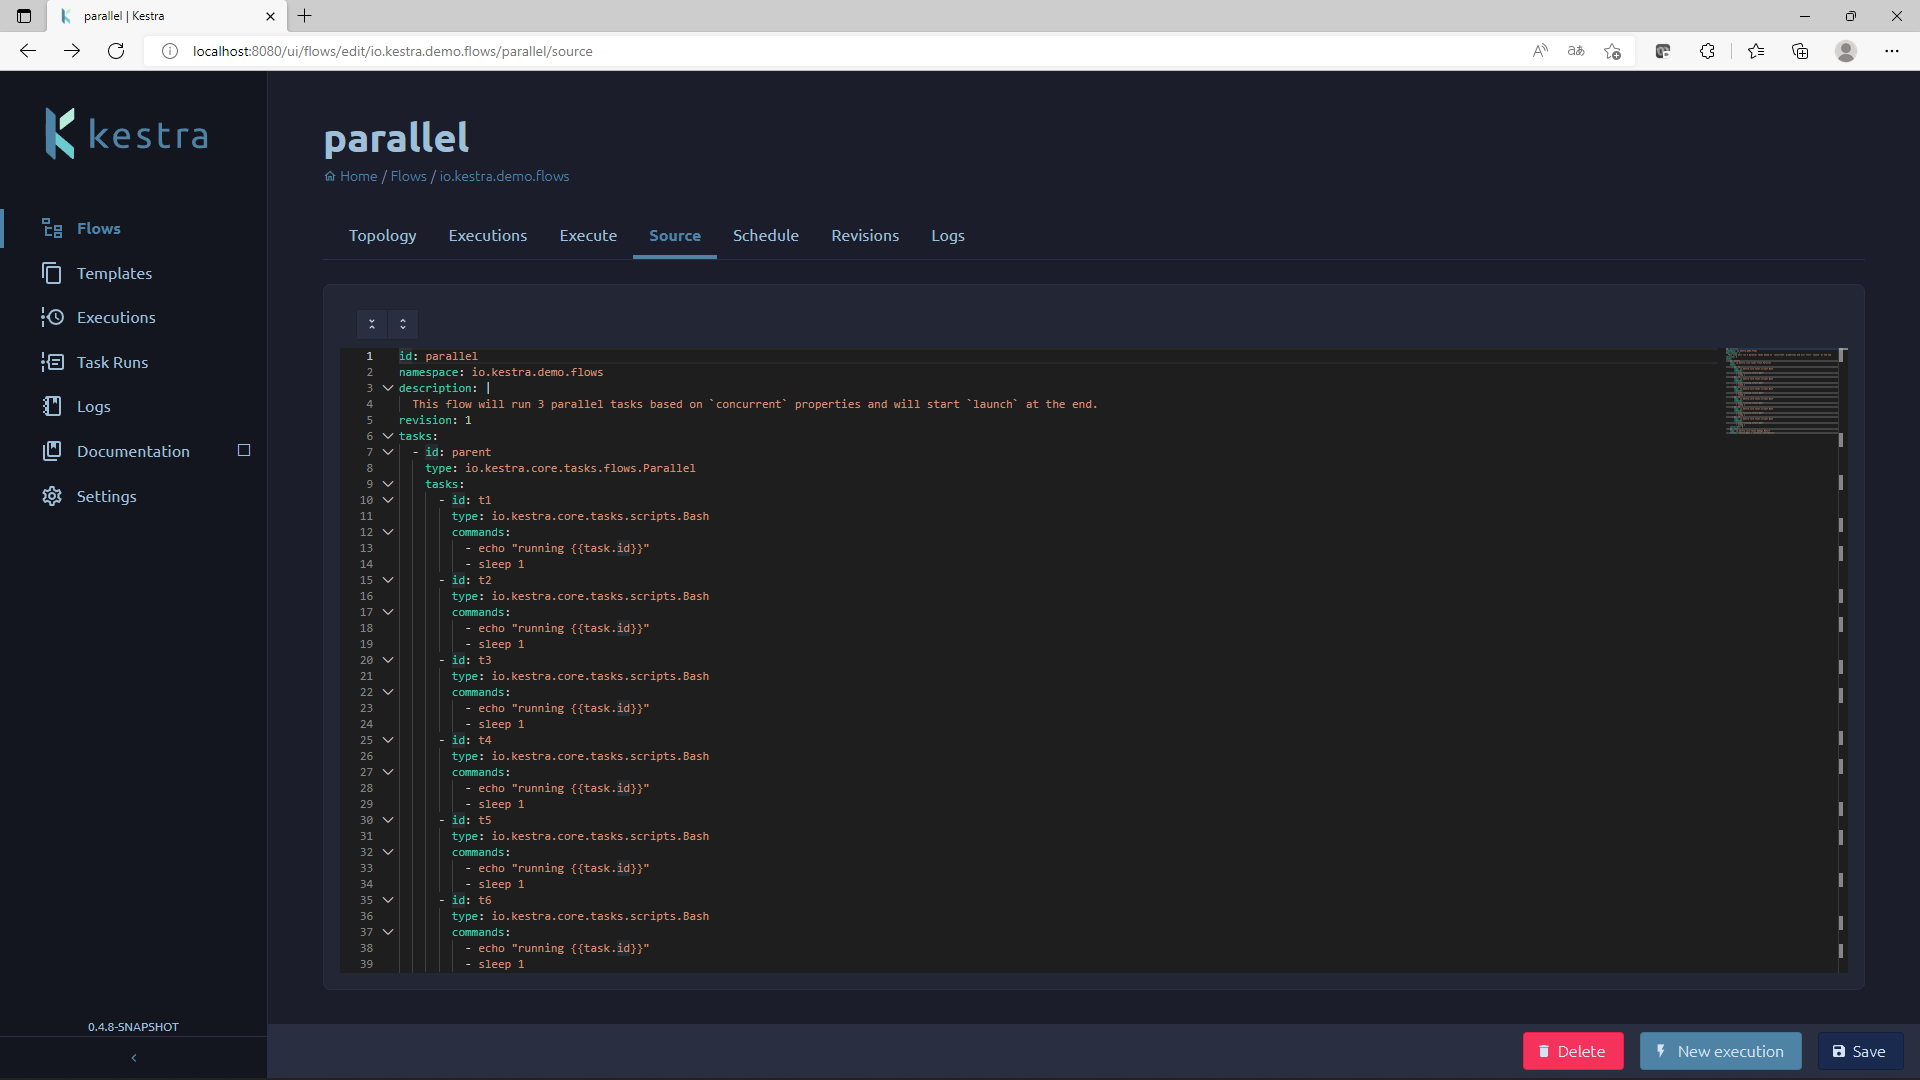Viewport: 1920px width, 1080px height.
Task: Toggle the Documentation external square icon
Action: 244,450
